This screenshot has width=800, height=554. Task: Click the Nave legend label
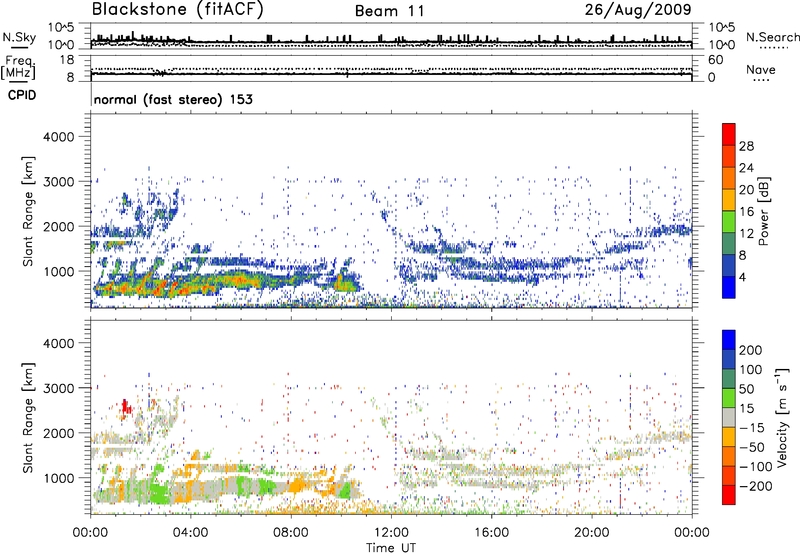click(761, 70)
